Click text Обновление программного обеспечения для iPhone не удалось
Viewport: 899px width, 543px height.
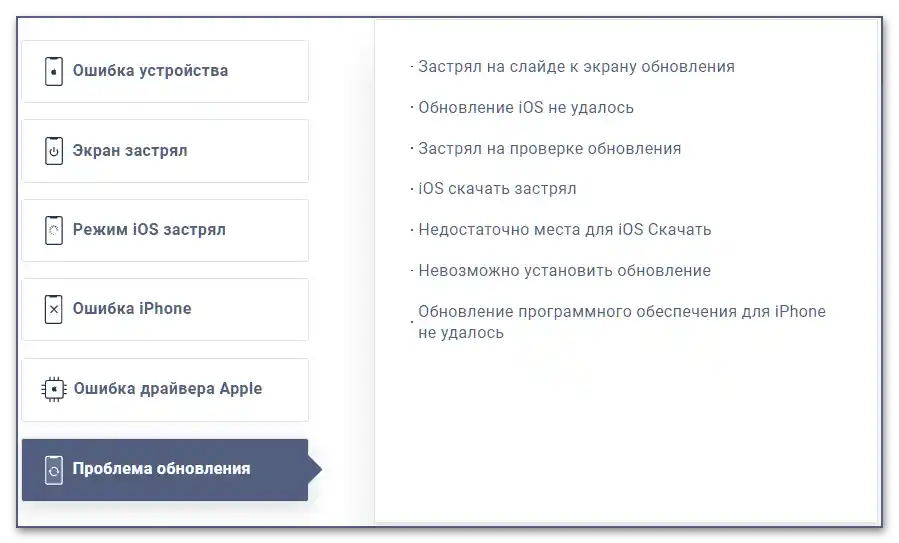(622, 322)
